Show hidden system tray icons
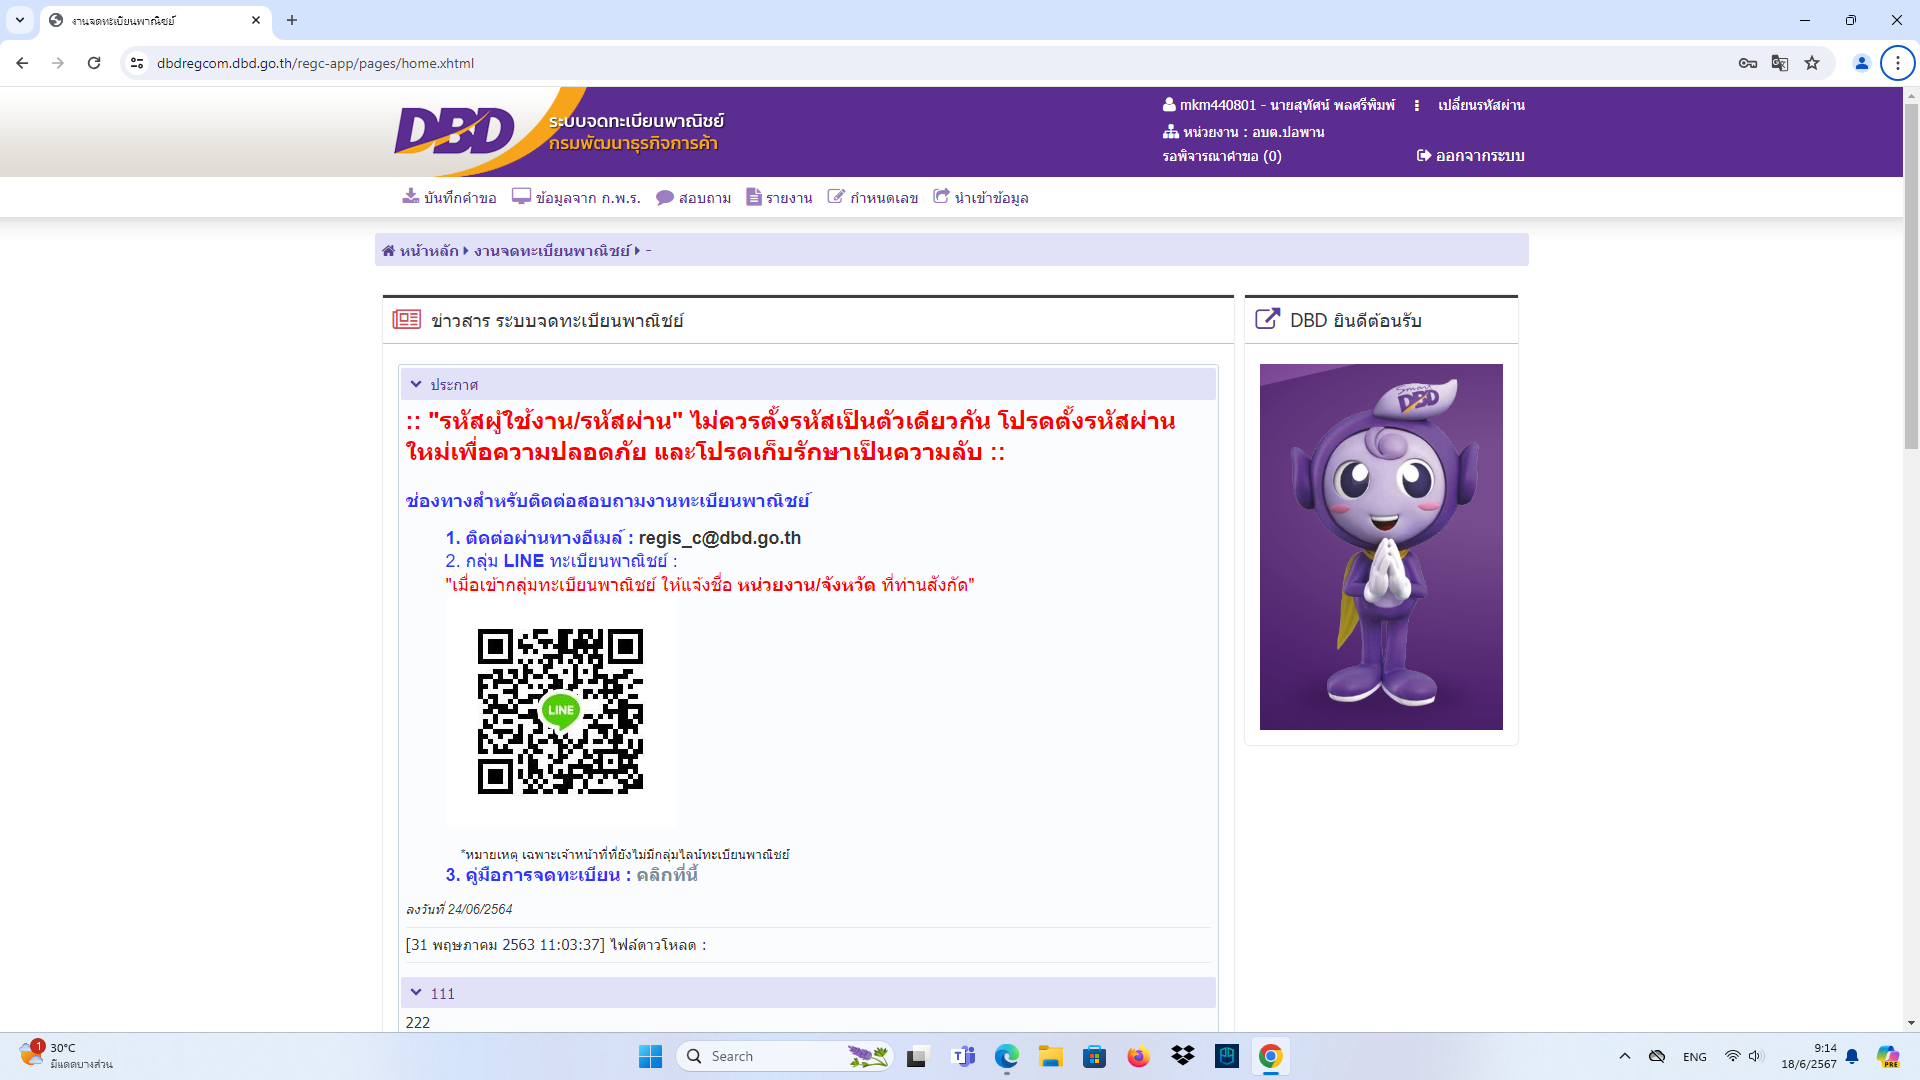Viewport: 1920px width, 1080px height. (1625, 1056)
